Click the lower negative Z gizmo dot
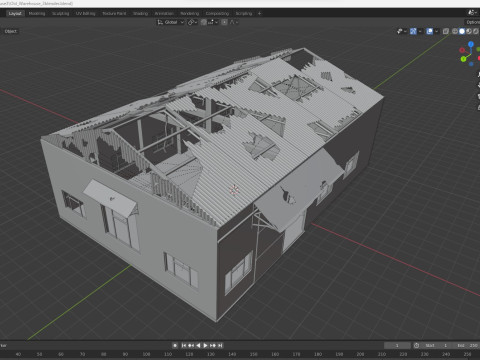This screenshot has height=360, width=480. point(471,64)
